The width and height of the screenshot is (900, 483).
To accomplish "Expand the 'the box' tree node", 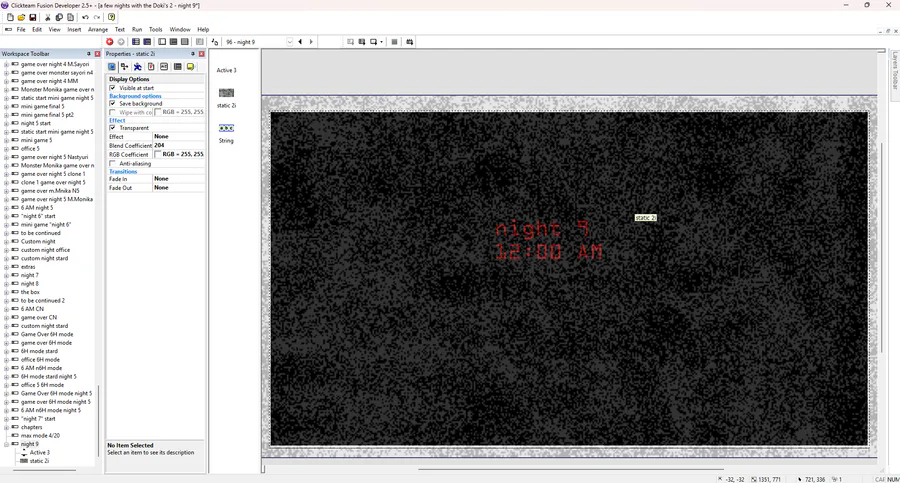I will point(6,292).
